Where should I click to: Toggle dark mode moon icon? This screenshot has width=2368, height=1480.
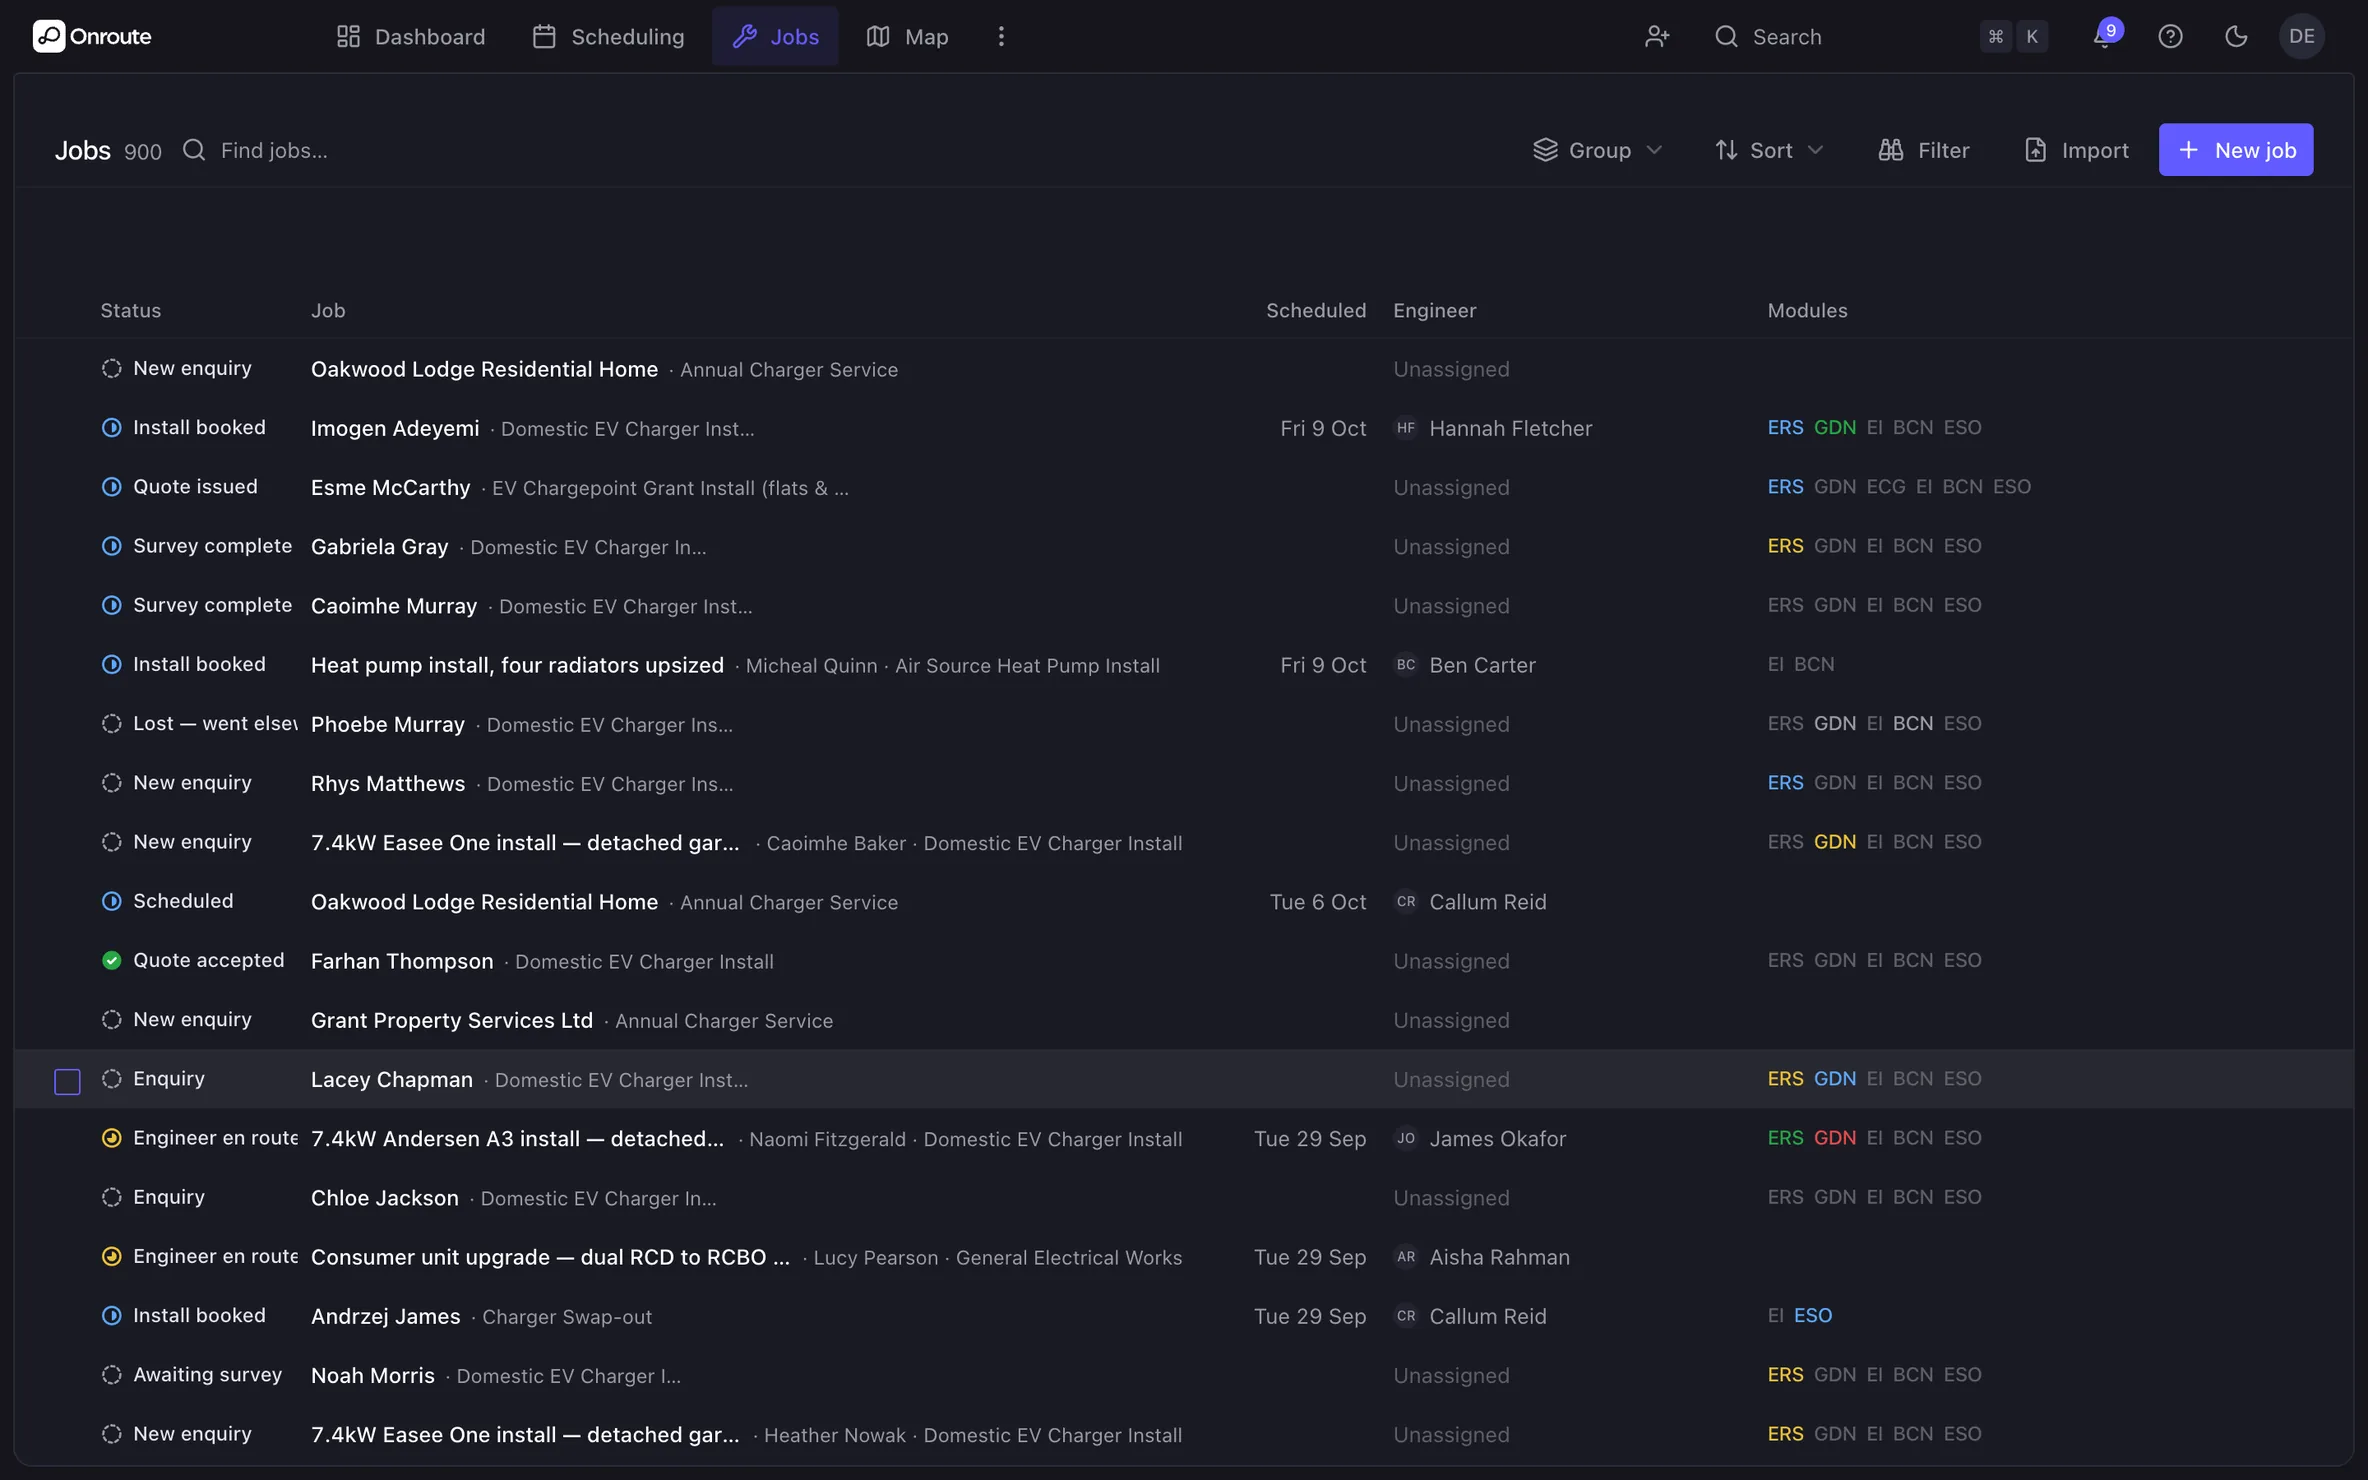click(x=2236, y=37)
